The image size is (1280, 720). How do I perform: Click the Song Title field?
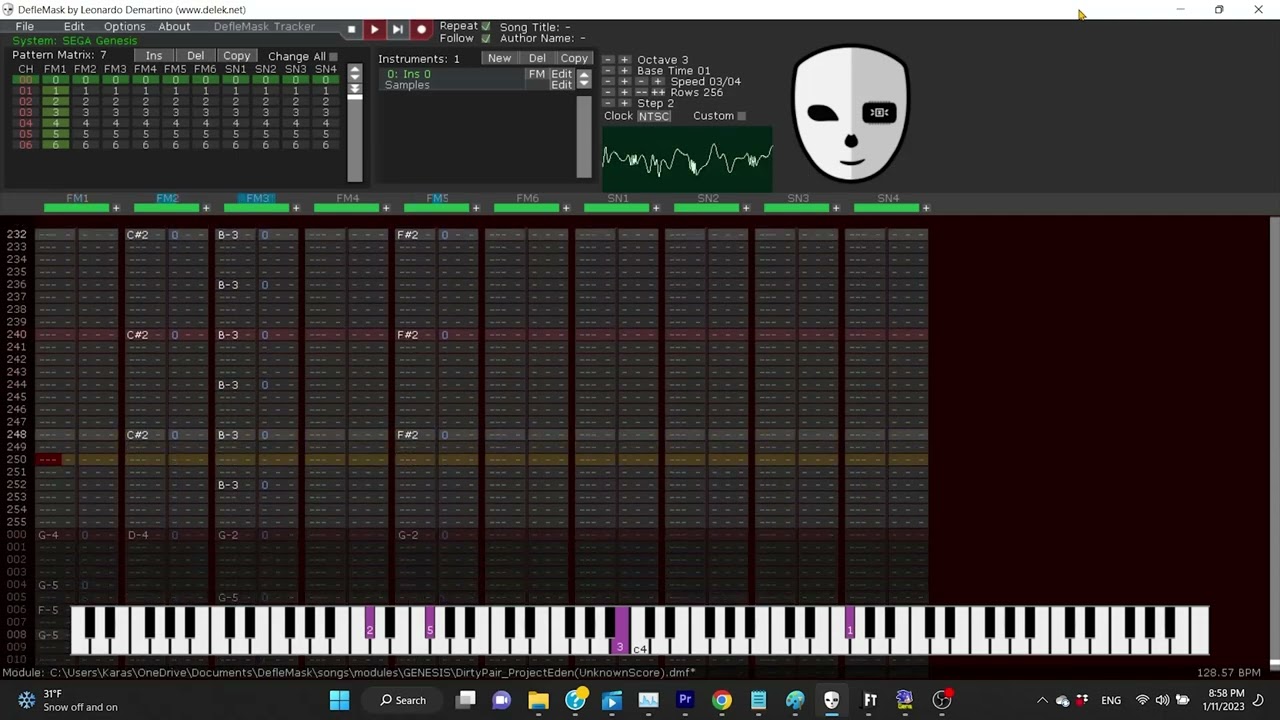click(535, 27)
